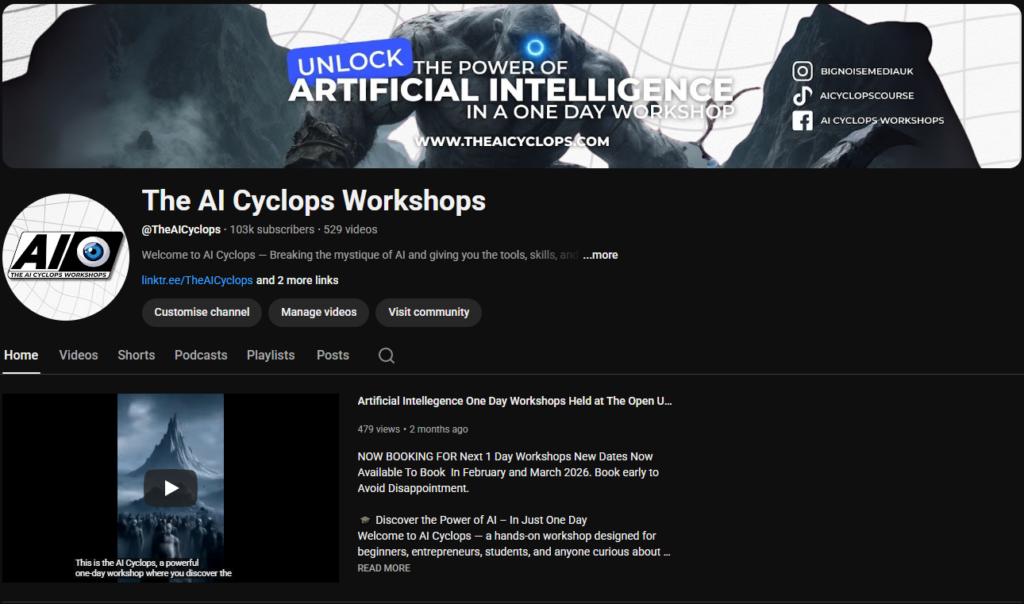Play the featured channel trailer video
The width and height of the screenshot is (1024, 604).
pos(170,488)
